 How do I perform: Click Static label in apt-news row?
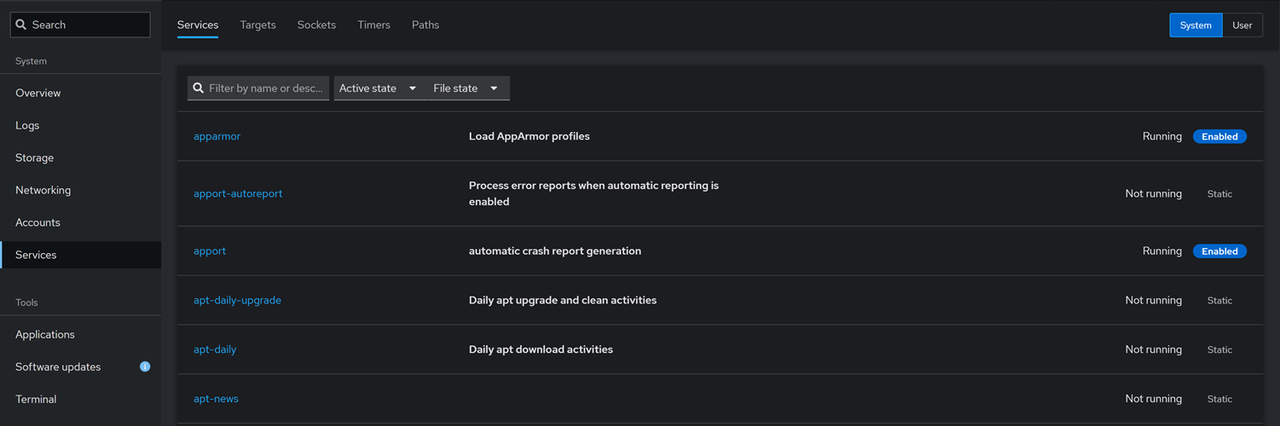[1220, 399]
